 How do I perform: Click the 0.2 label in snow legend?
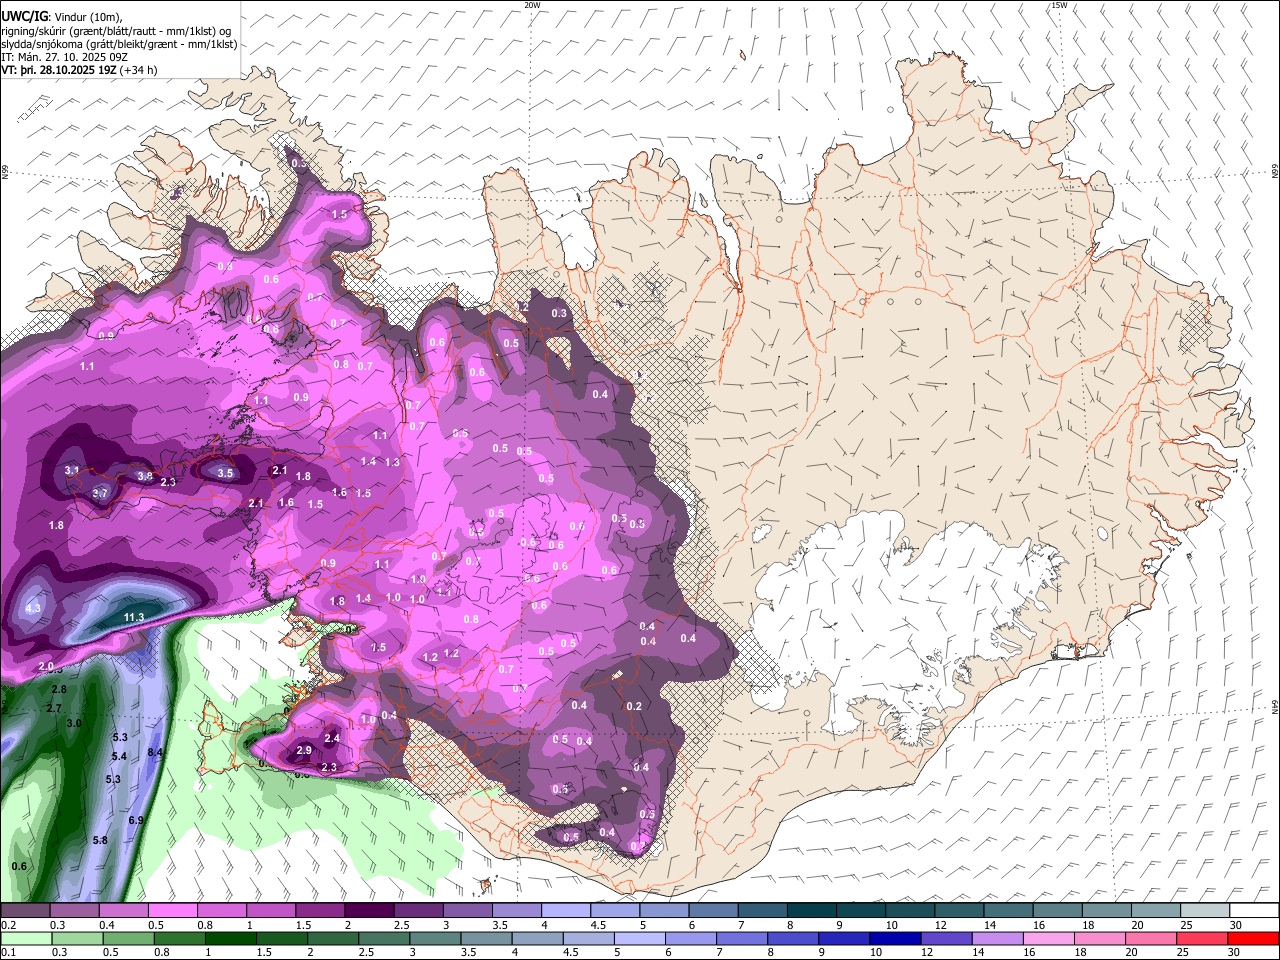(8, 925)
